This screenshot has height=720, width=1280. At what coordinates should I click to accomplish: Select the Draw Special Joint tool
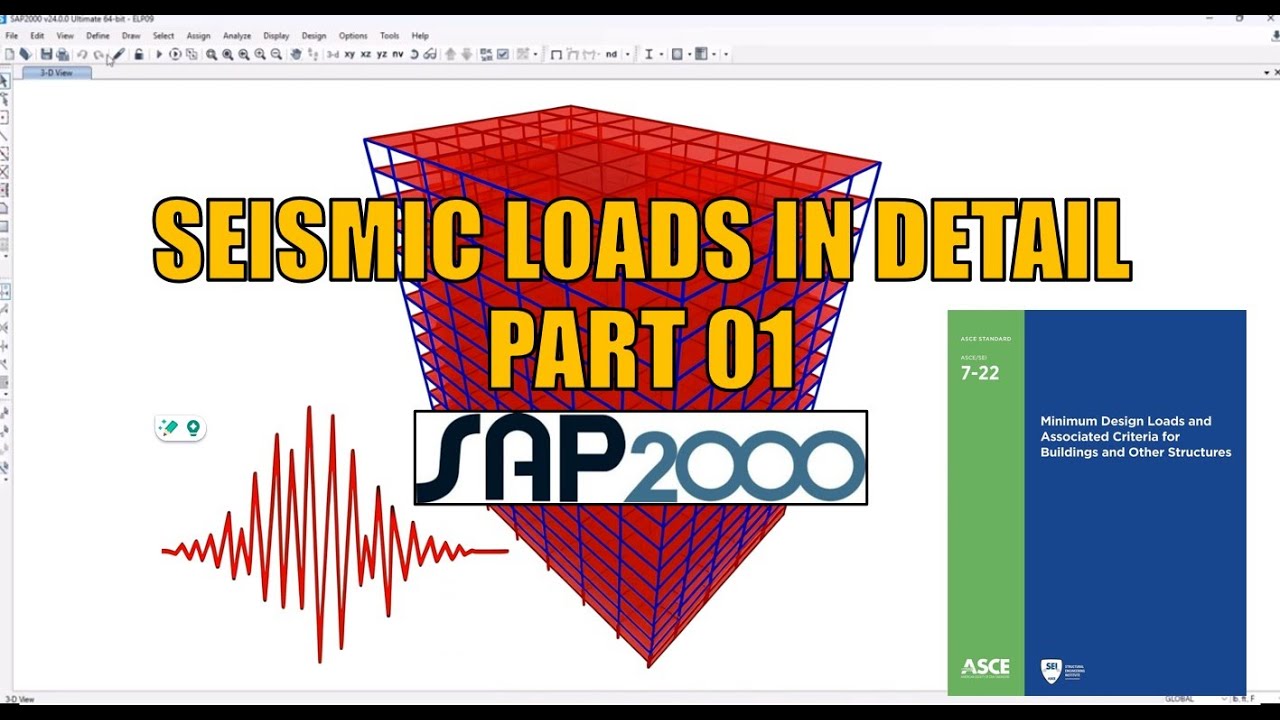pos(5,117)
